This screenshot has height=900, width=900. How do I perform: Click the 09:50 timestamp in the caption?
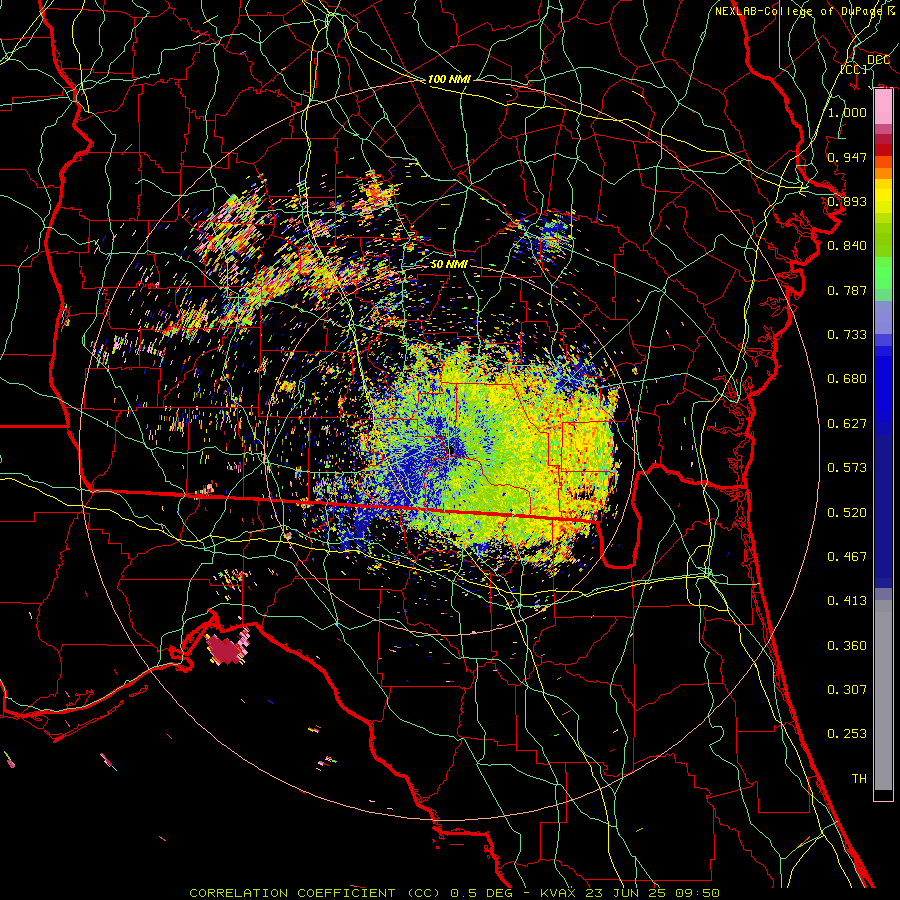(698, 893)
